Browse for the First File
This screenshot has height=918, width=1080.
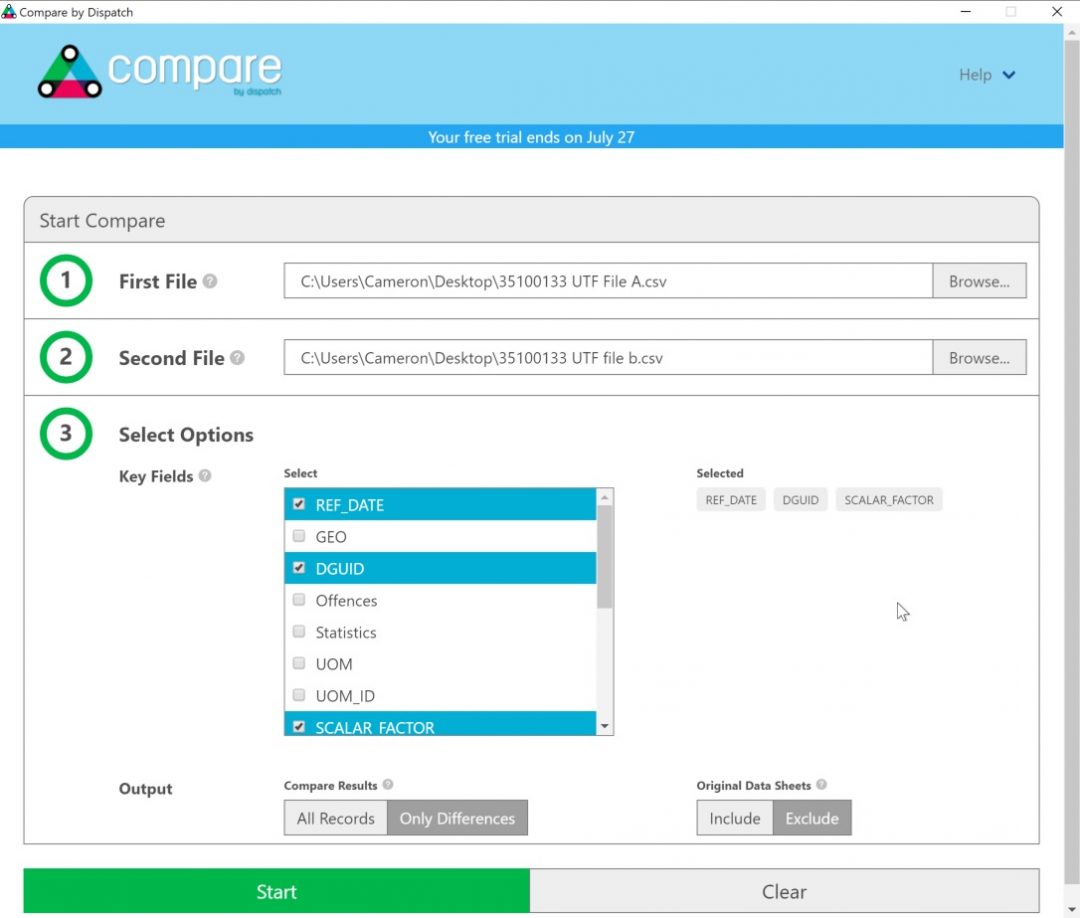coord(980,281)
